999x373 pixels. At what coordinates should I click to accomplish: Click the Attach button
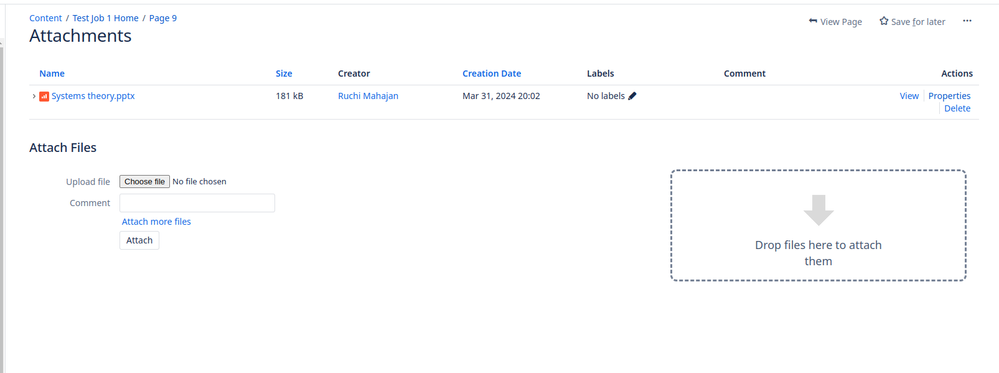pyautogui.click(x=140, y=240)
